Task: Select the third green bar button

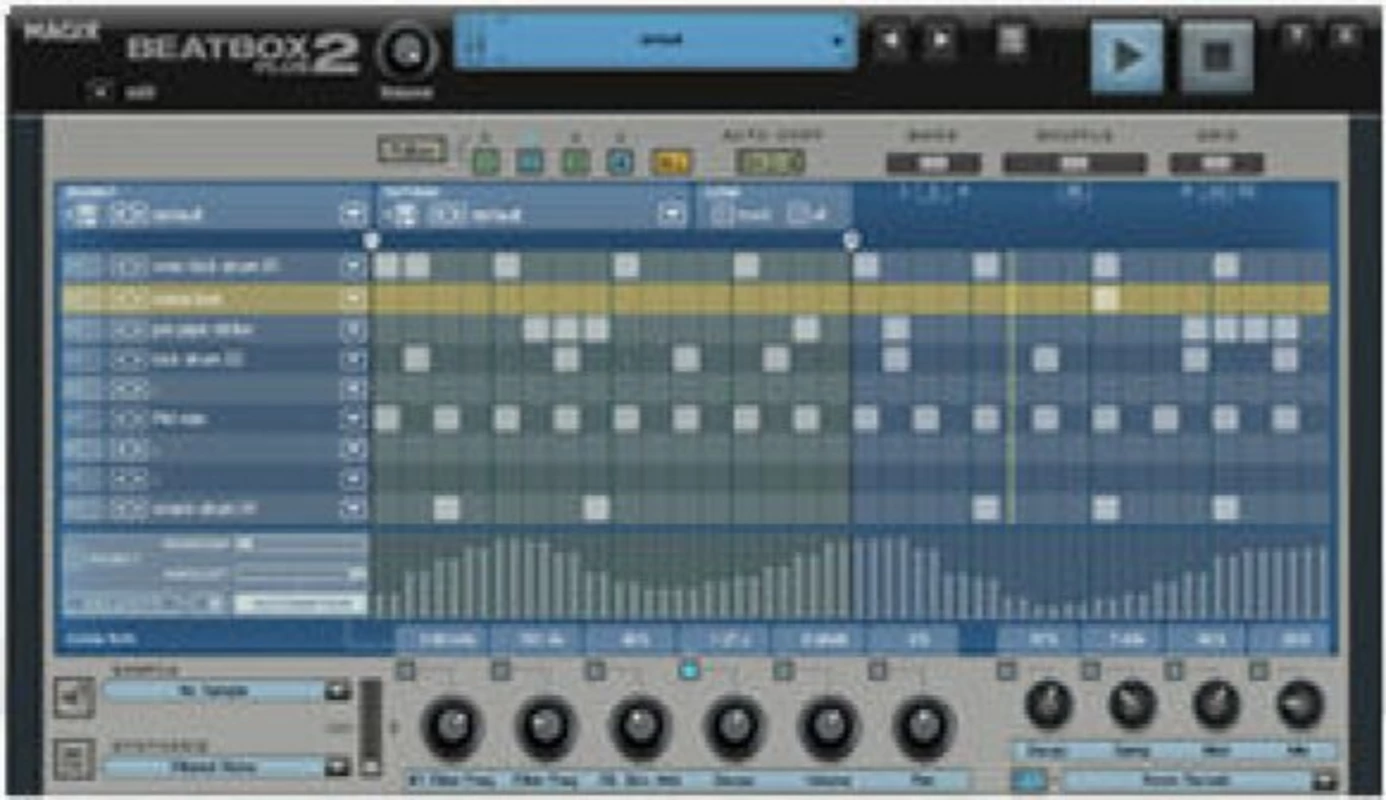Action: tap(575, 161)
